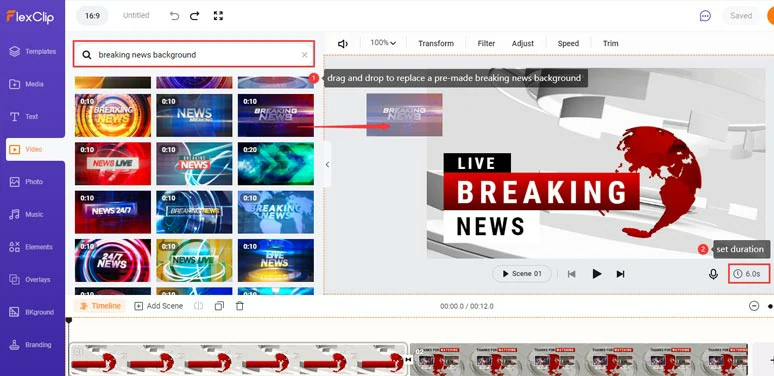This screenshot has width=774, height=376.
Task: Open the Music sidebar tab
Action: click(x=33, y=215)
